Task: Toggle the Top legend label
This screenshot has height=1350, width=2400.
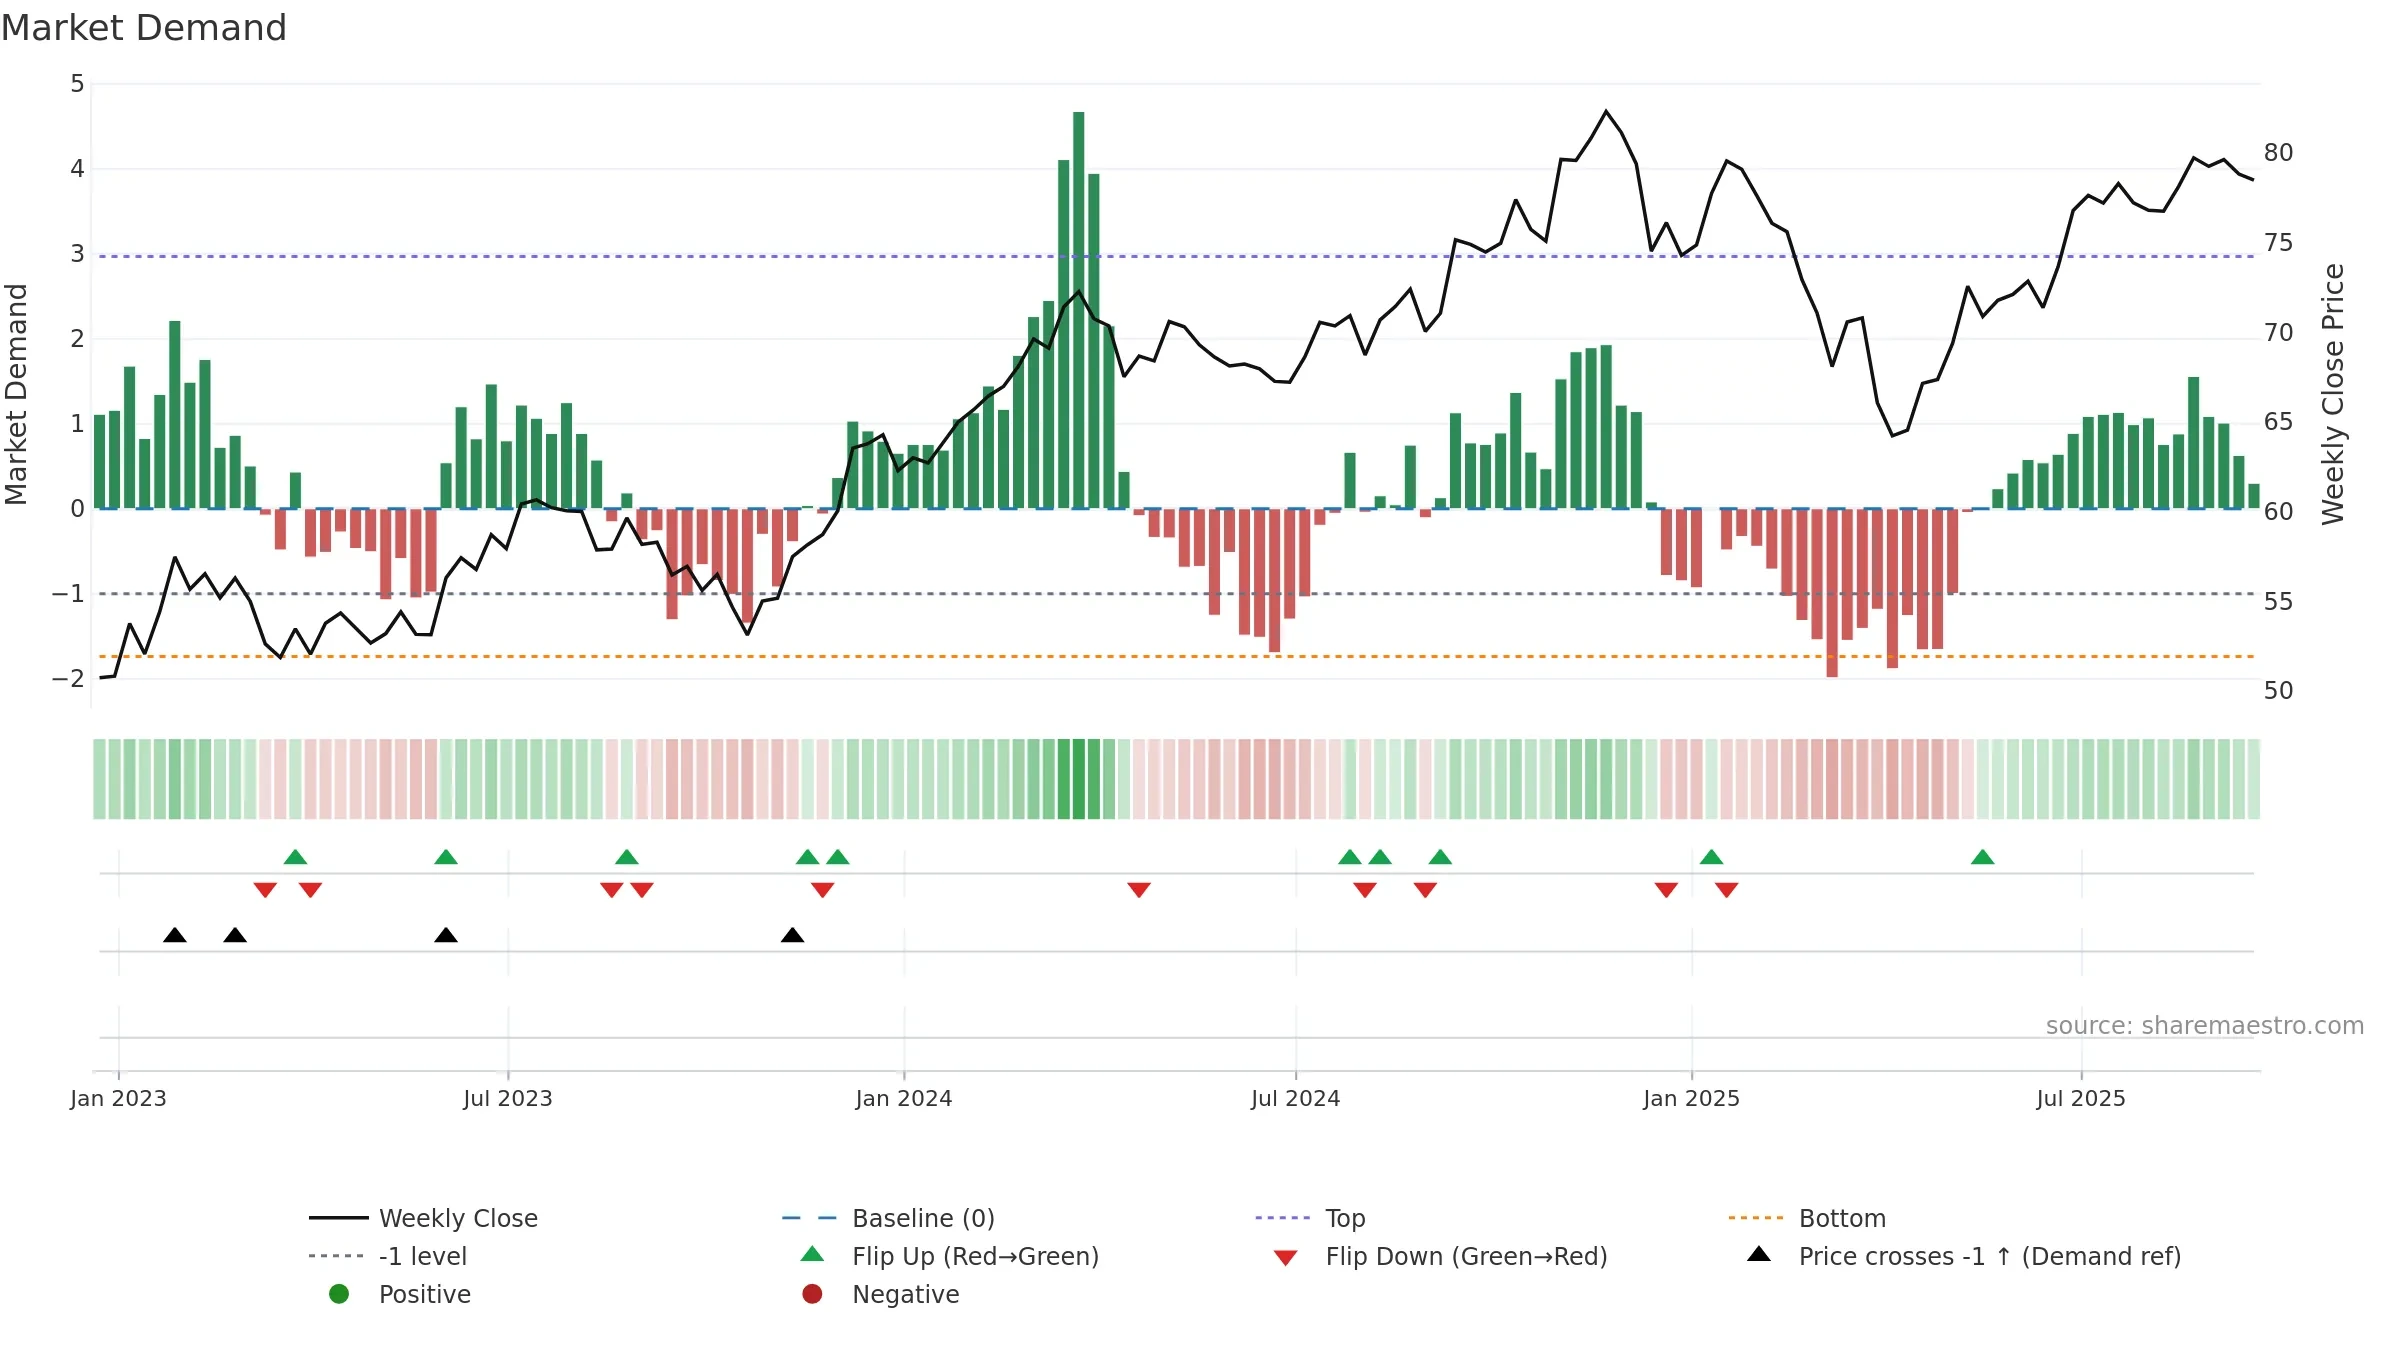Action: (1345, 1219)
